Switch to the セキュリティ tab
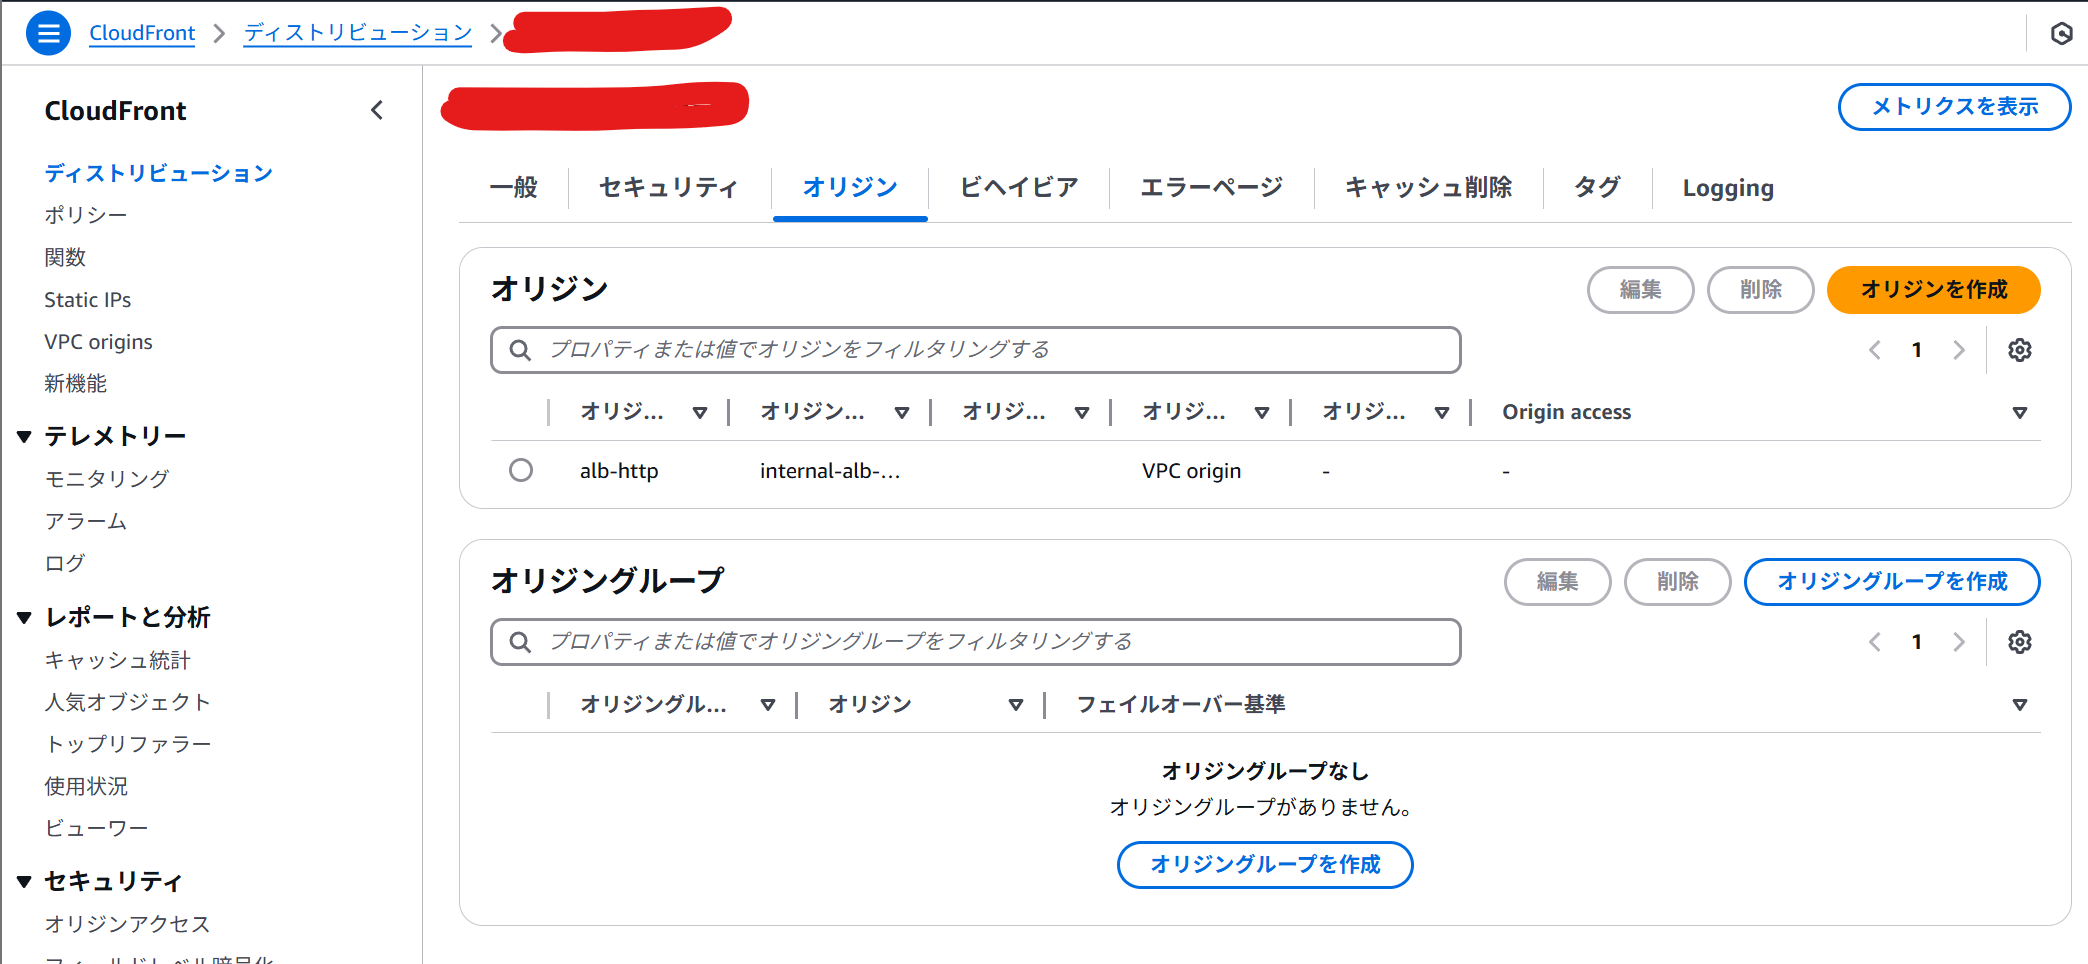Viewport: 2088px width, 964px height. tap(669, 187)
